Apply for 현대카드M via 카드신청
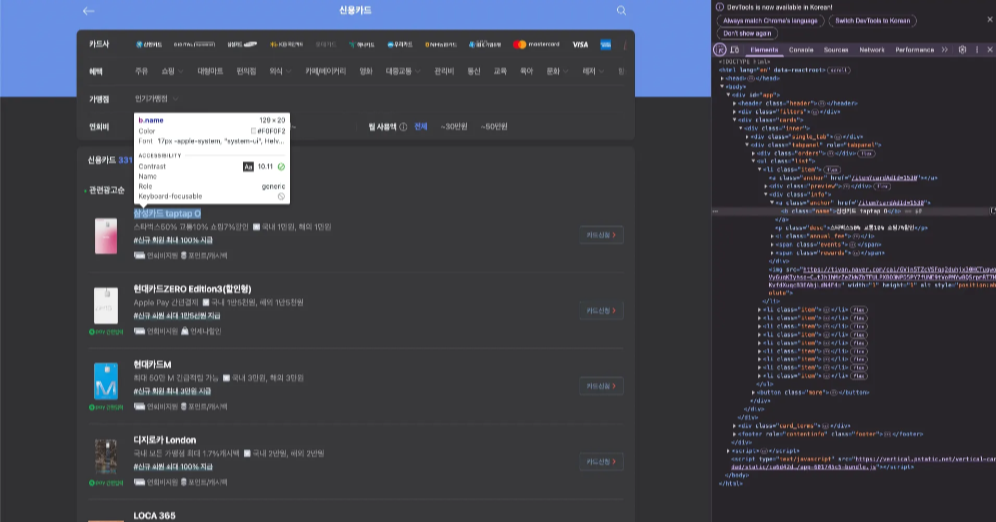The image size is (996, 522). (x=601, y=386)
